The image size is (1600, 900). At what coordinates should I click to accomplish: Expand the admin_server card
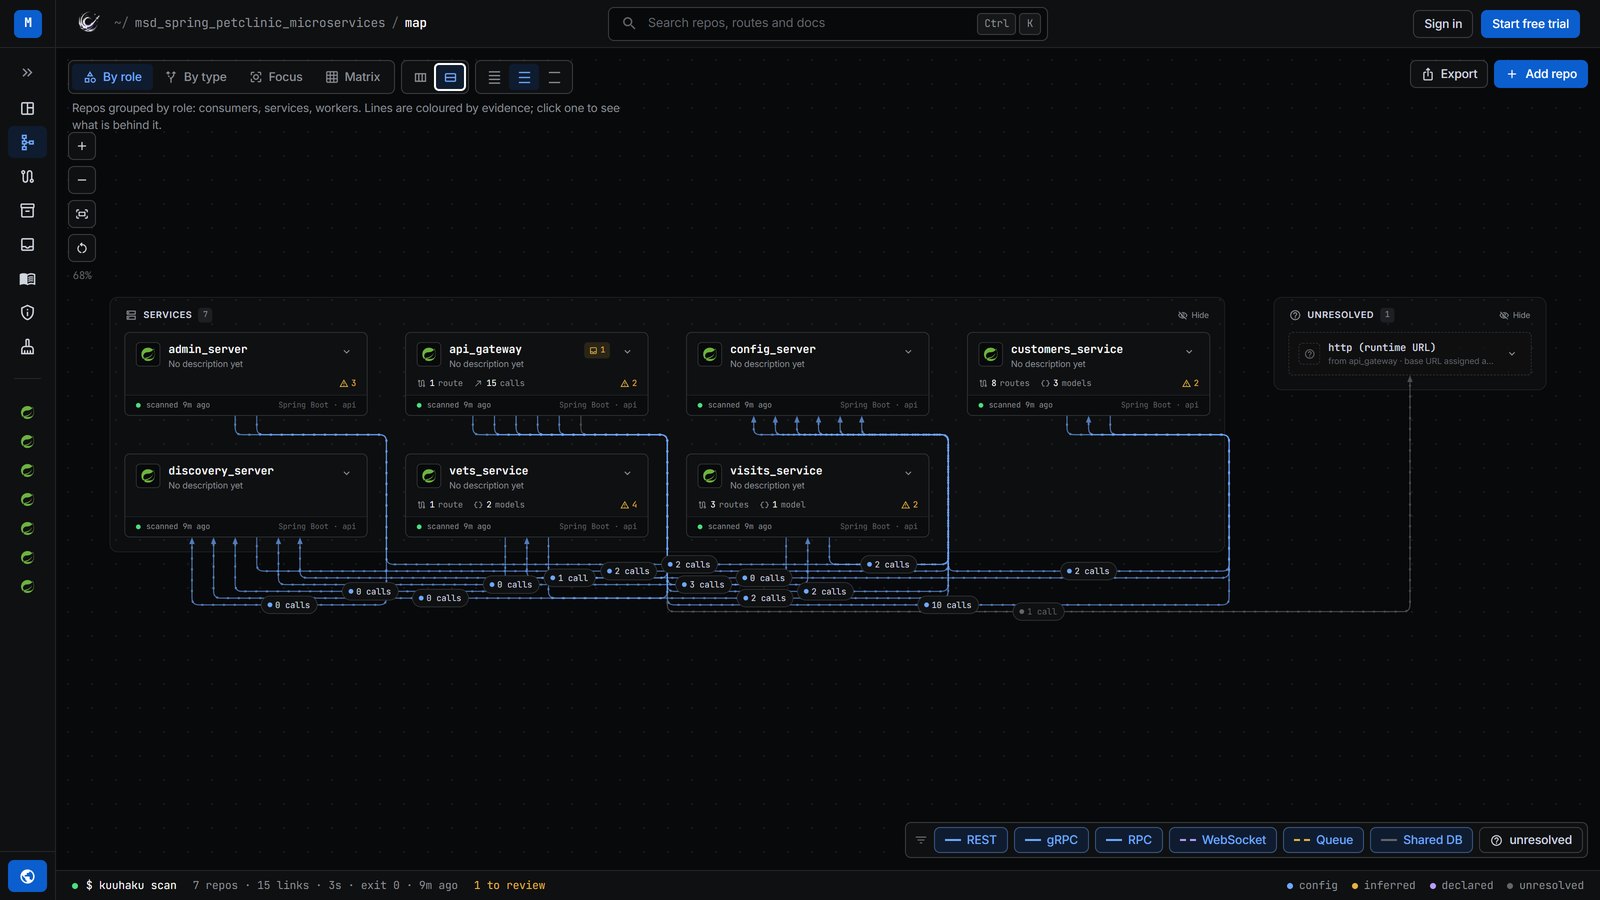point(347,352)
